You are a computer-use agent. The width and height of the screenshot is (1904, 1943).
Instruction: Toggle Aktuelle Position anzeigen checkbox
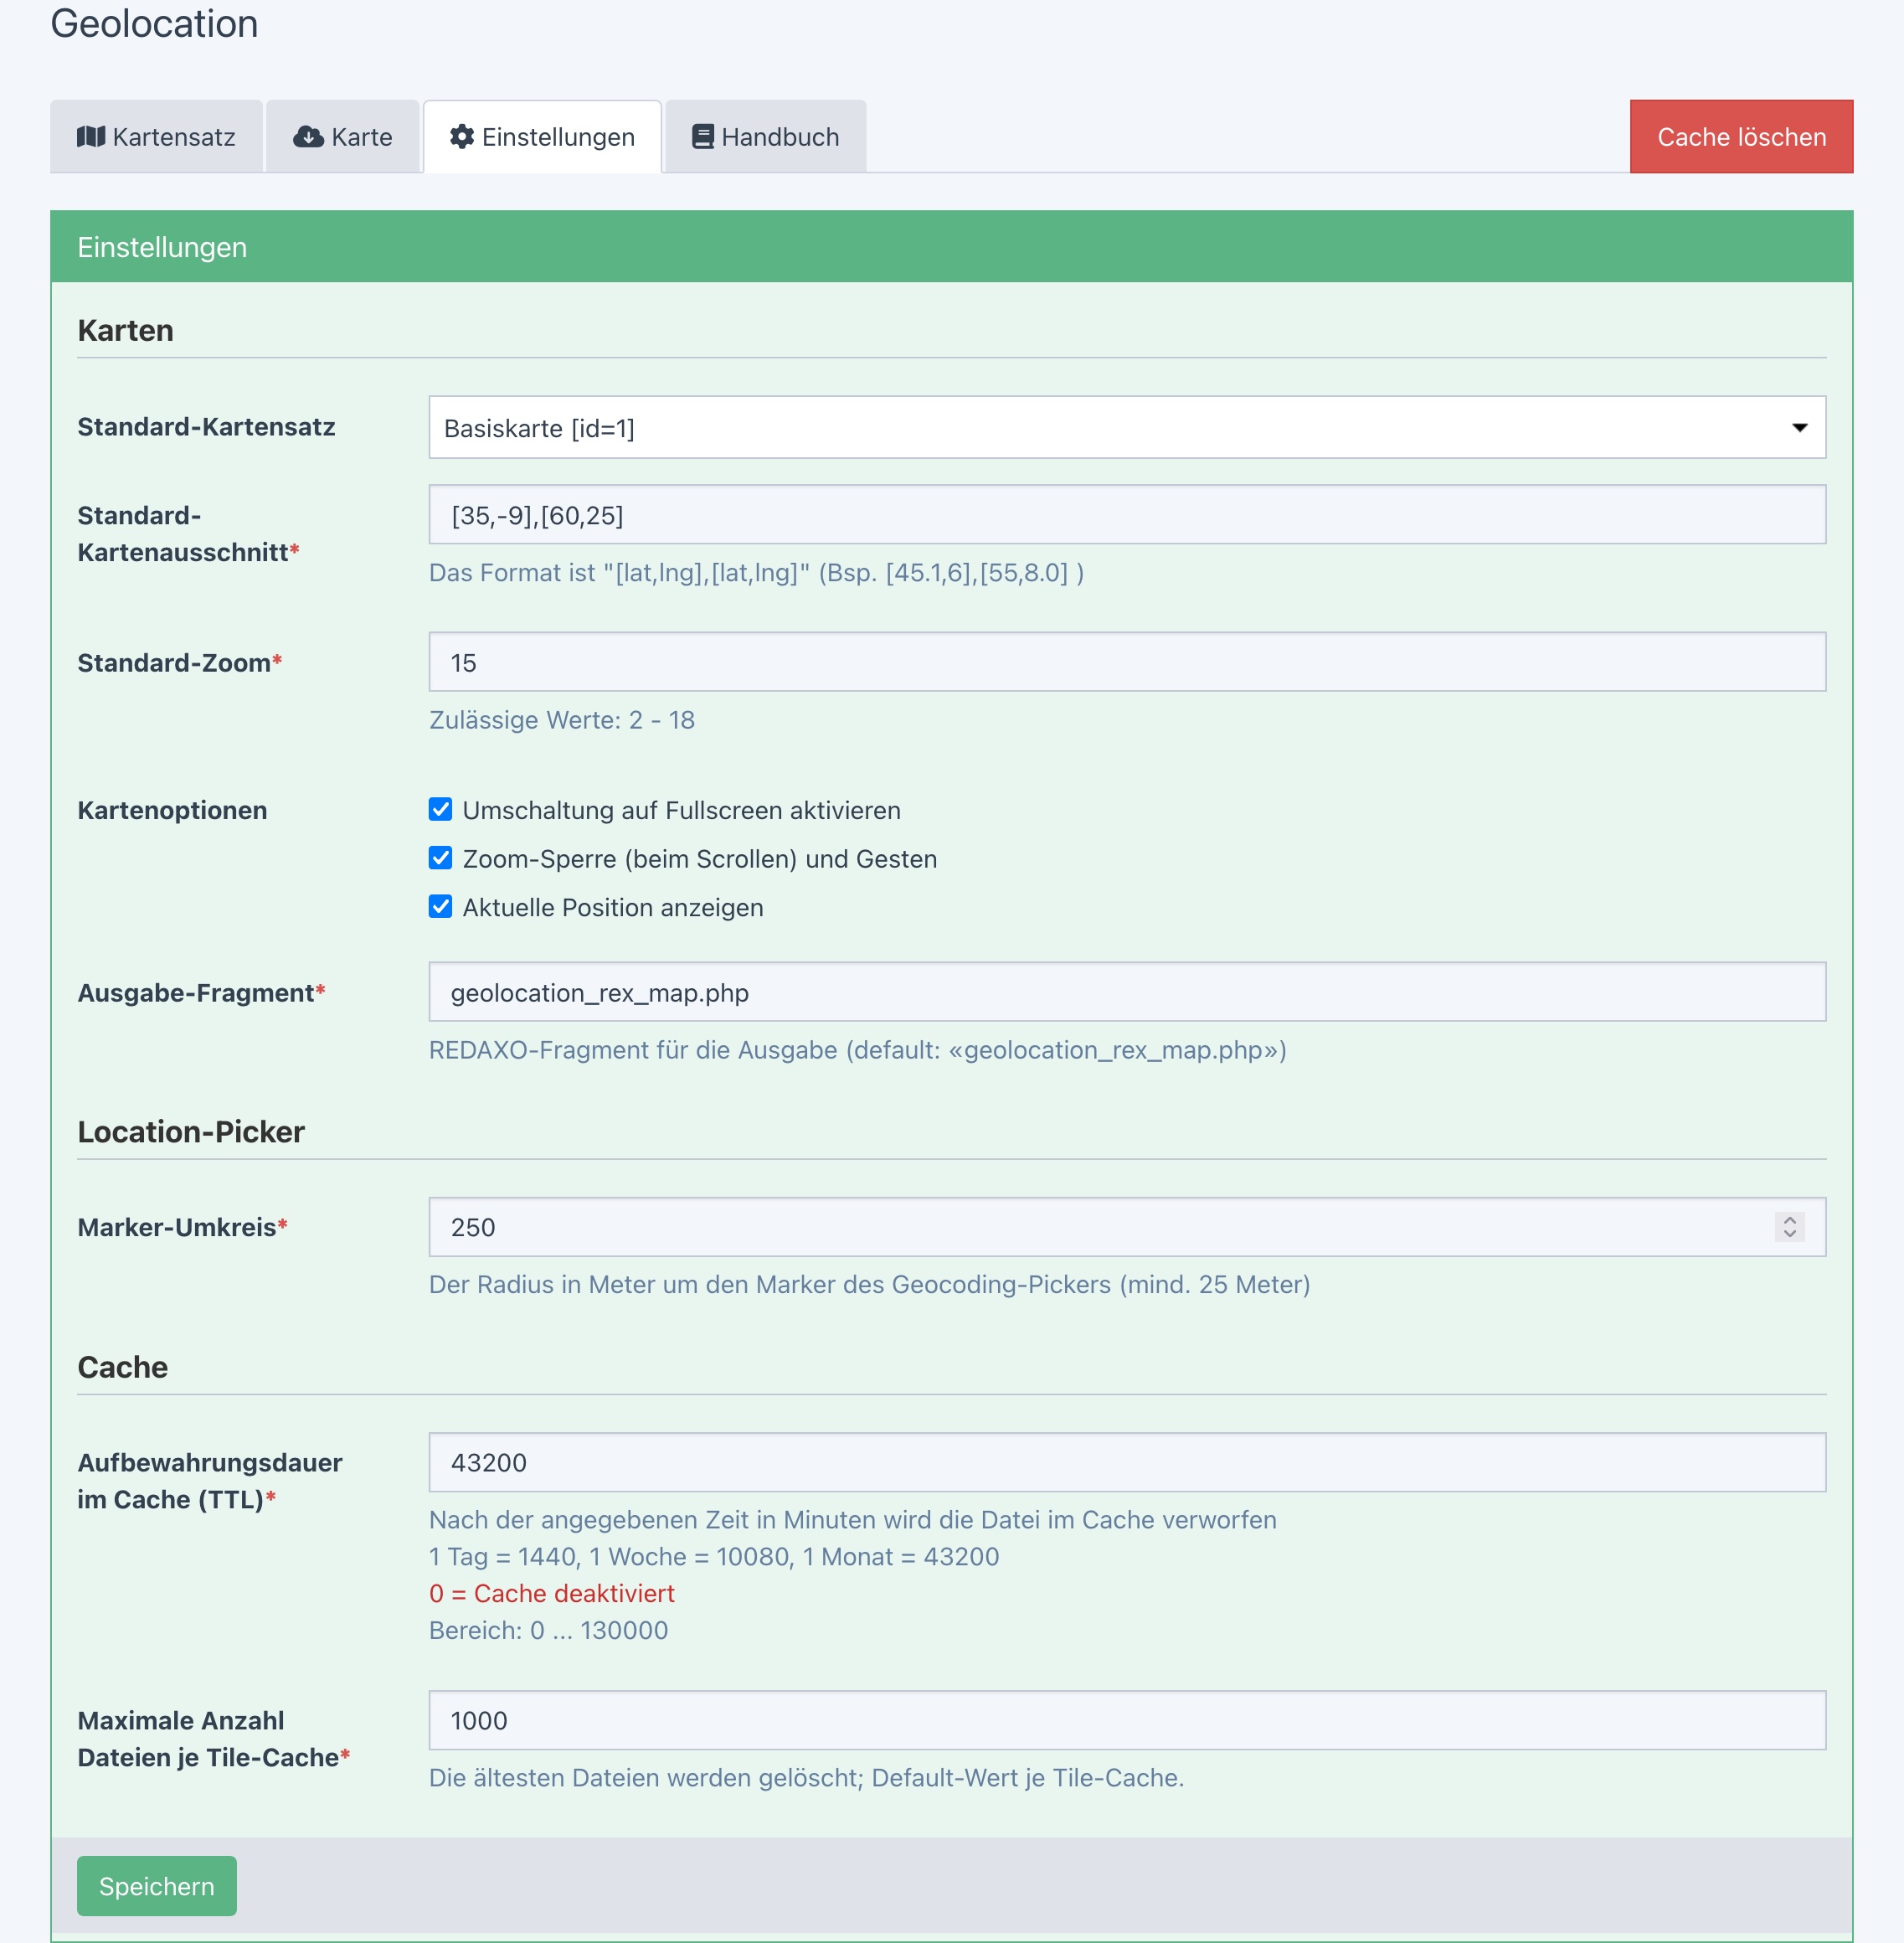(440, 907)
